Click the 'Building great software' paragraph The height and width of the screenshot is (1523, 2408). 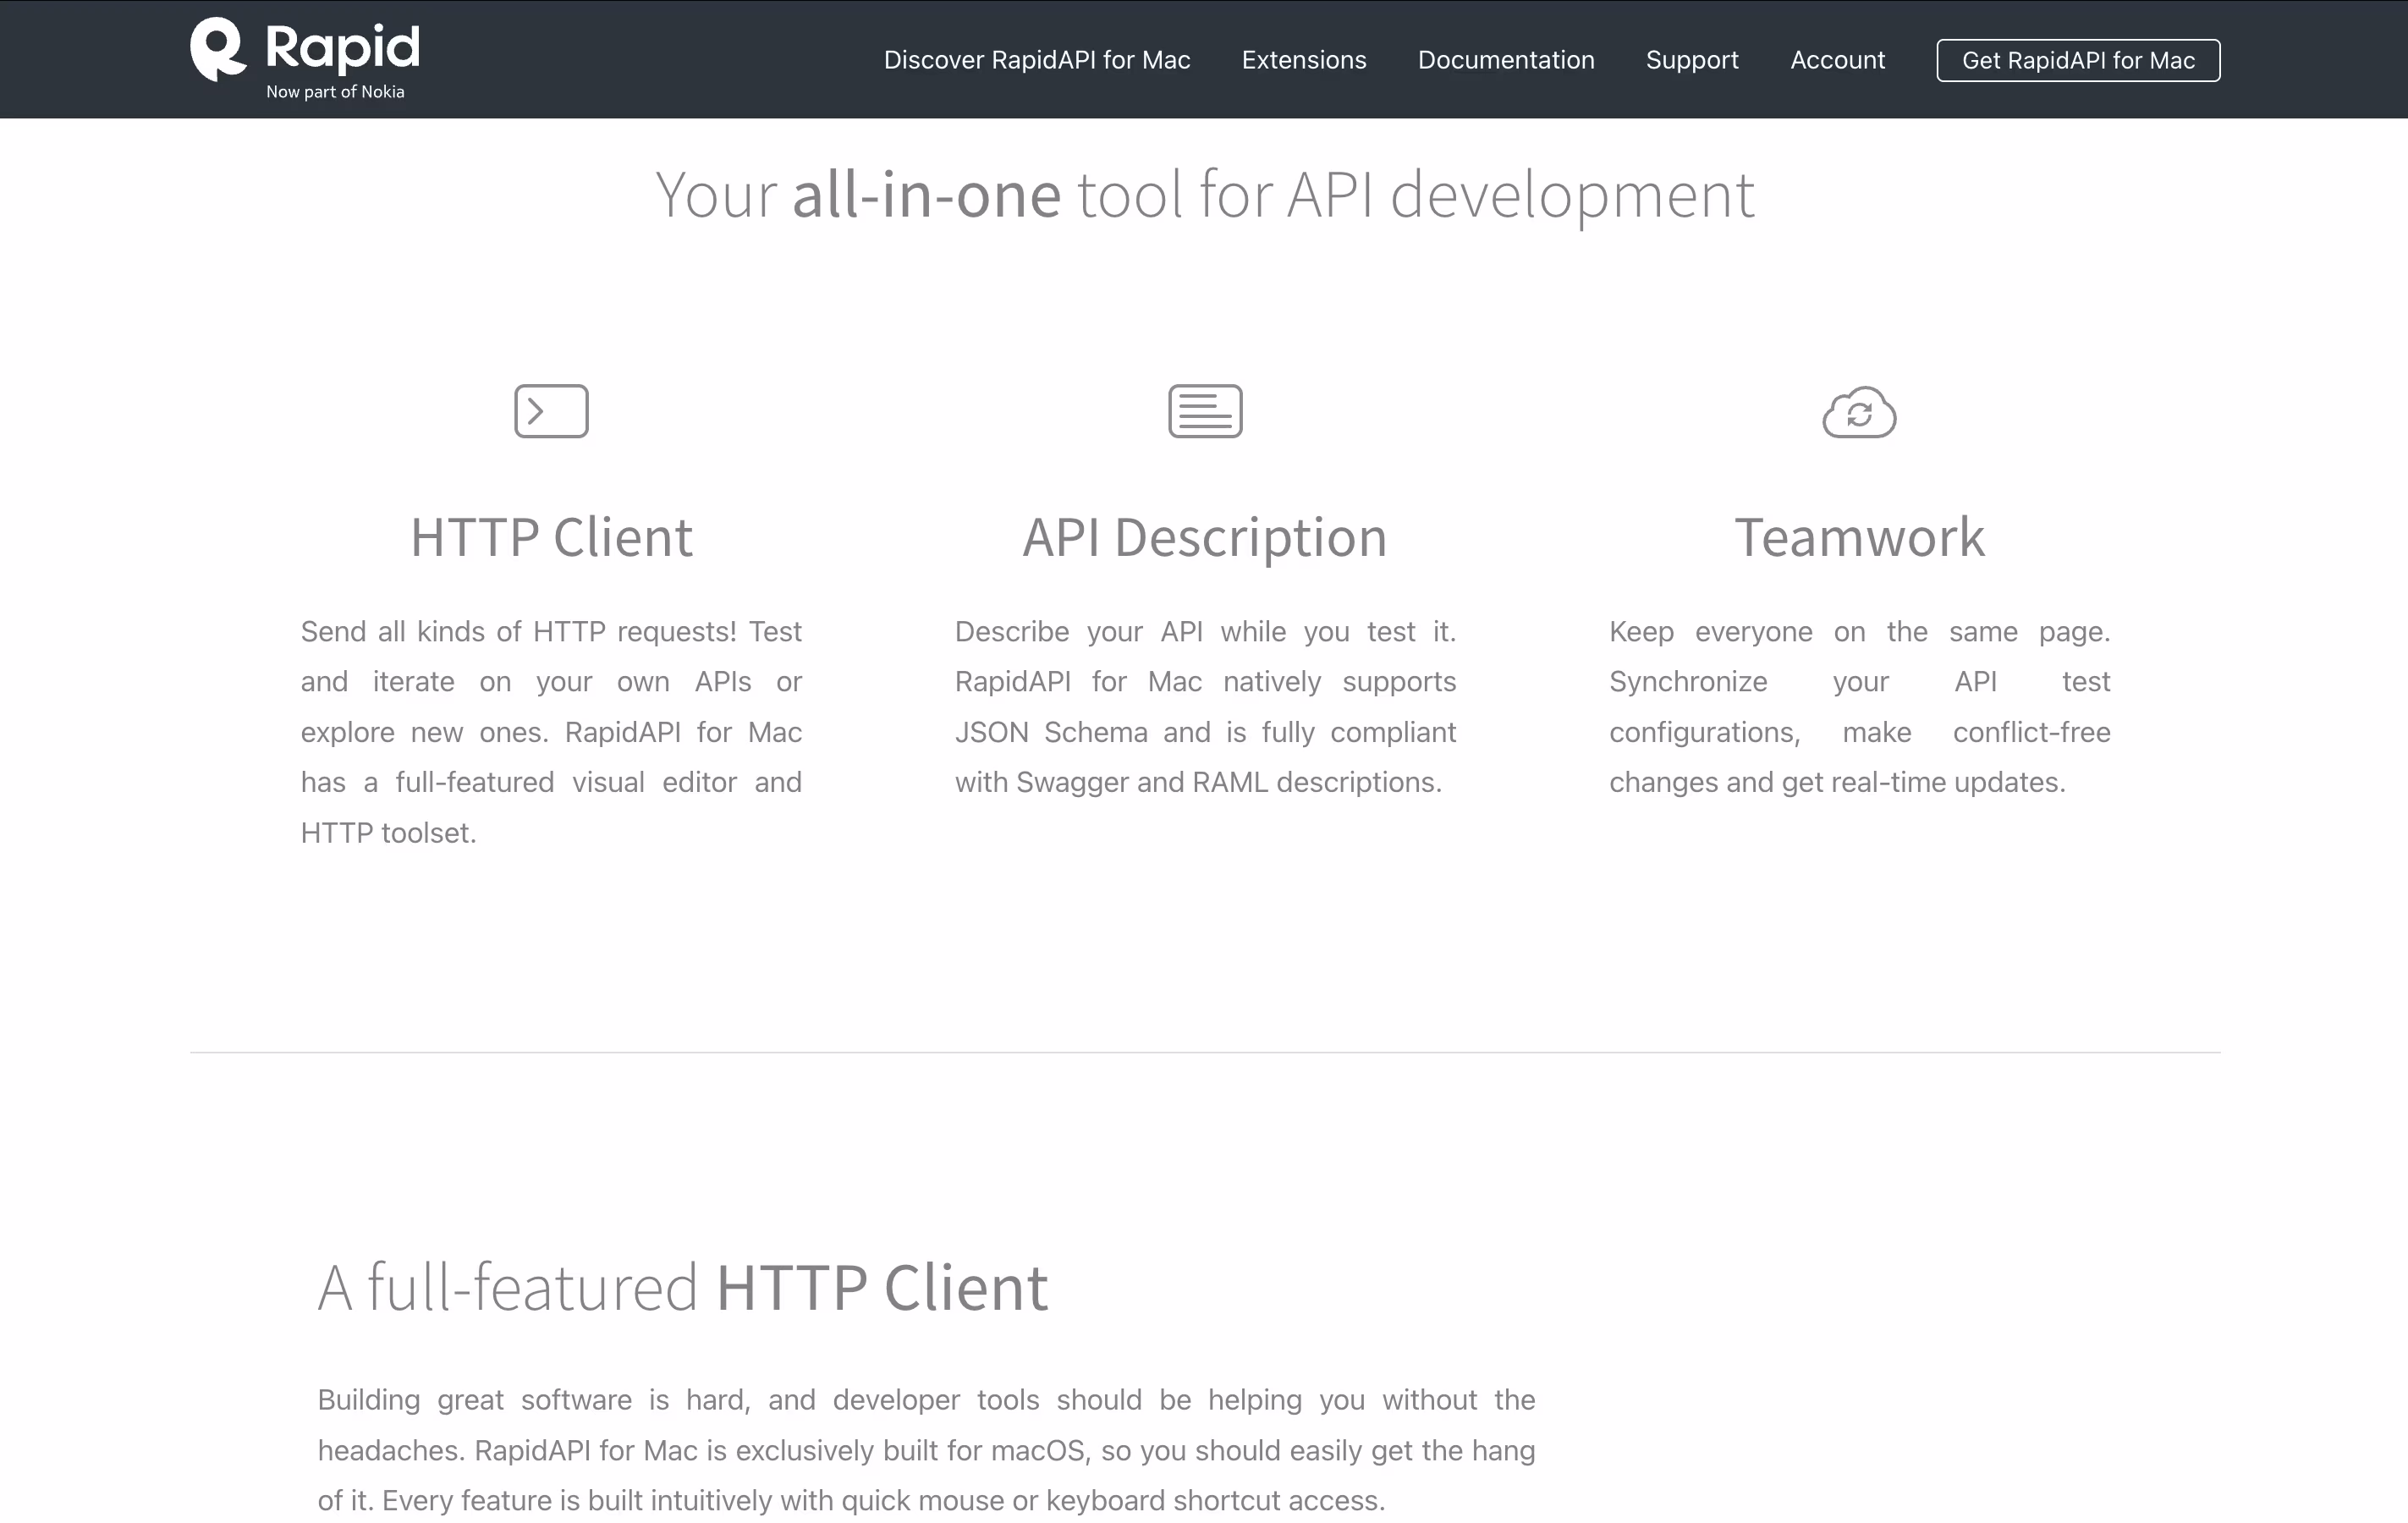click(926, 1450)
